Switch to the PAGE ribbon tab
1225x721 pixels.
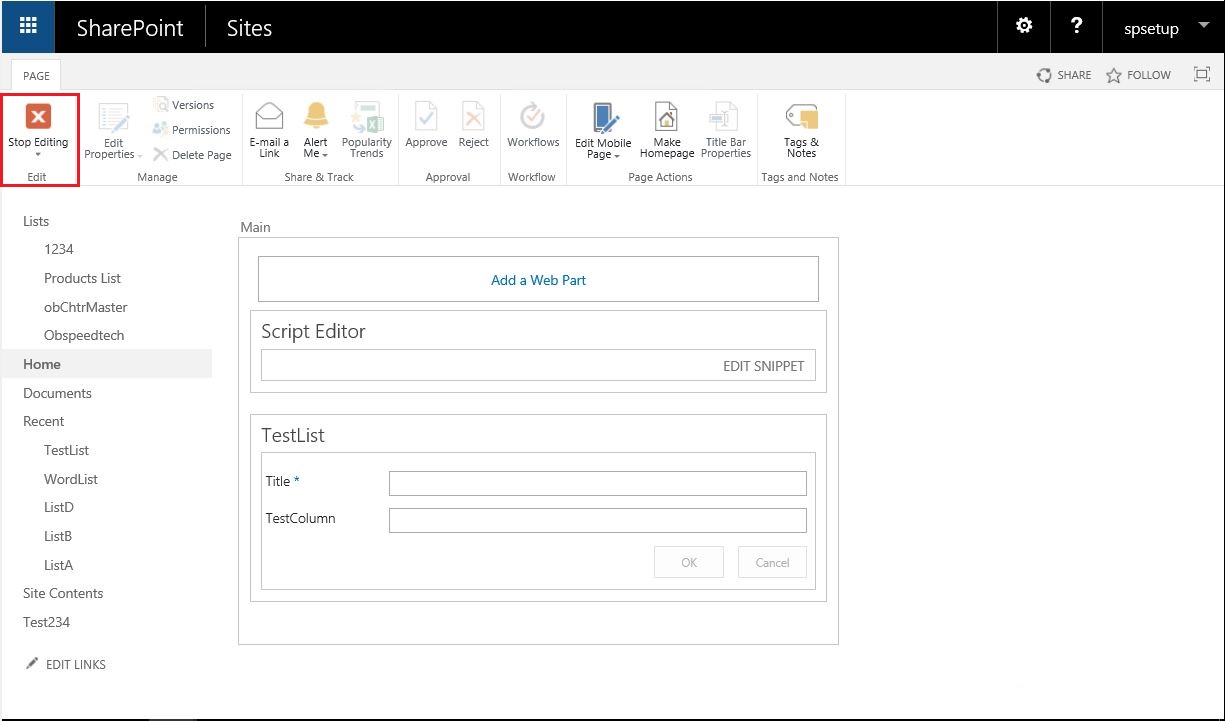[x=37, y=75]
